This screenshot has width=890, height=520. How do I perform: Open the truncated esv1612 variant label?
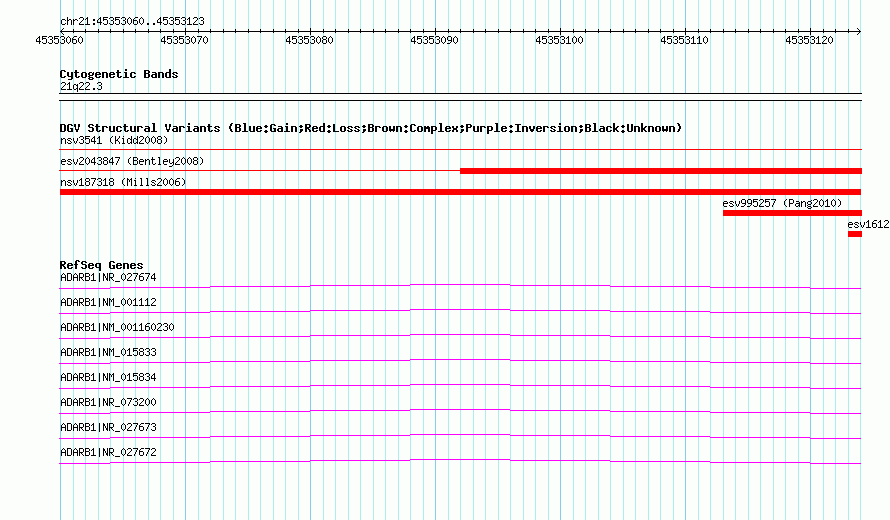click(x=868, y=224)
